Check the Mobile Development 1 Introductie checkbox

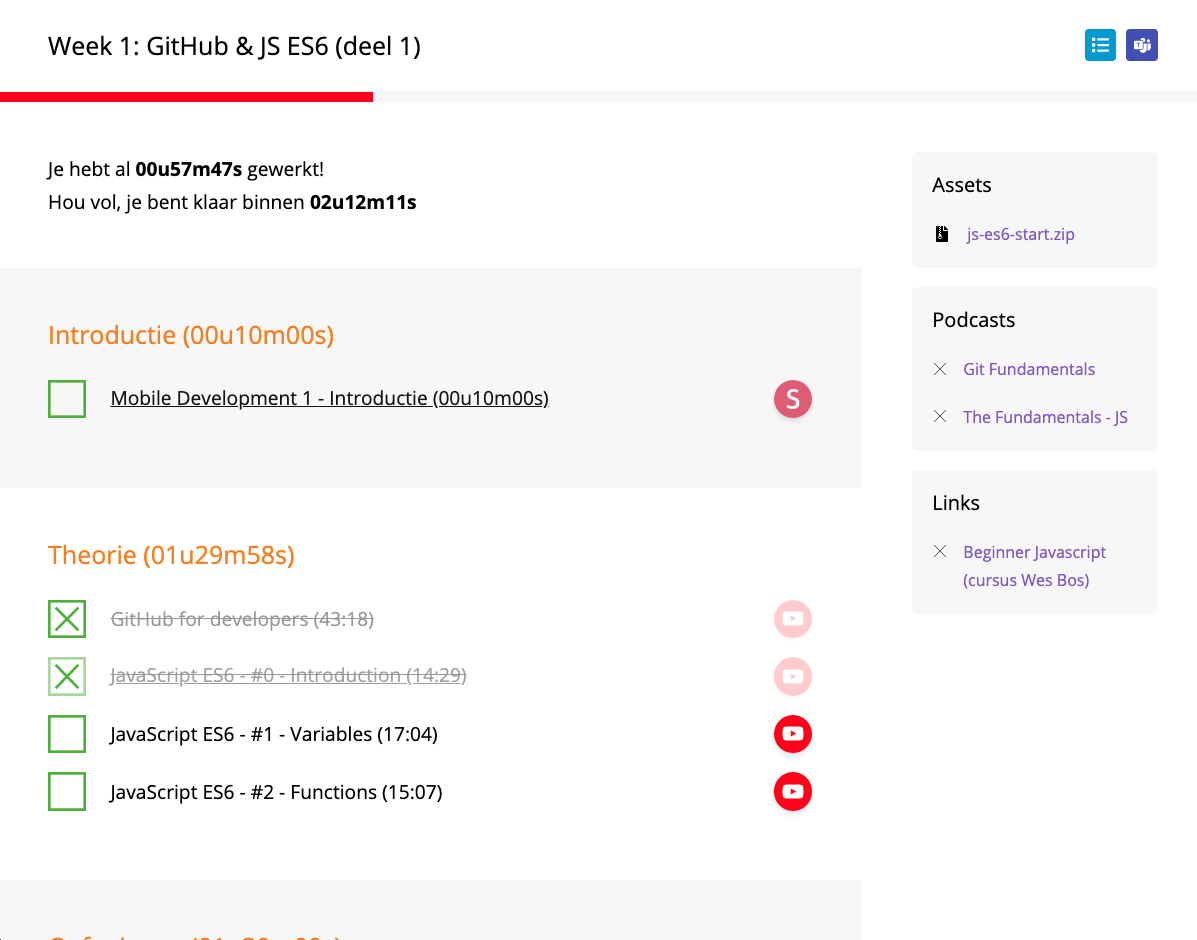tap(67, 399)
